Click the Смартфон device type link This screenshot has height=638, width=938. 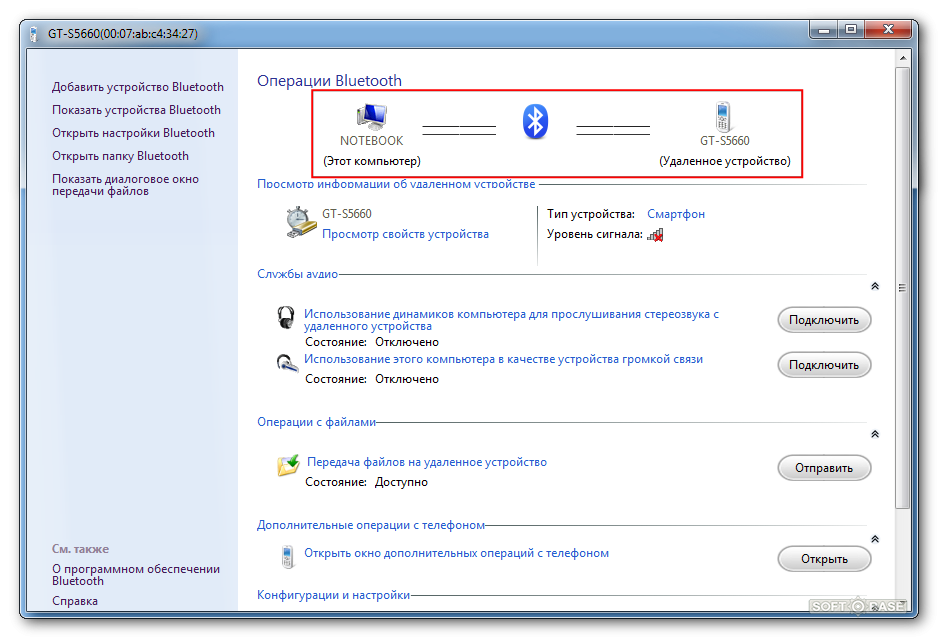pyautogui.click(x=676, y=213)
